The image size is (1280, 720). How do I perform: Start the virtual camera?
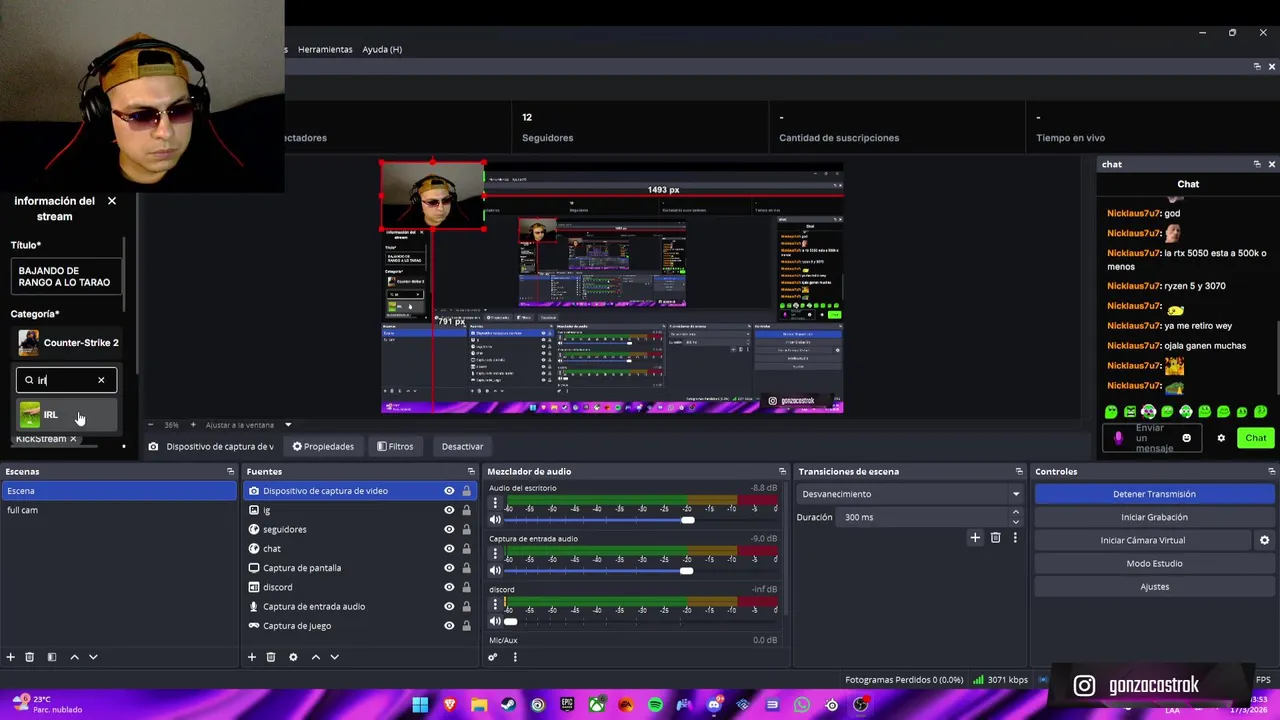[1143, 540]
